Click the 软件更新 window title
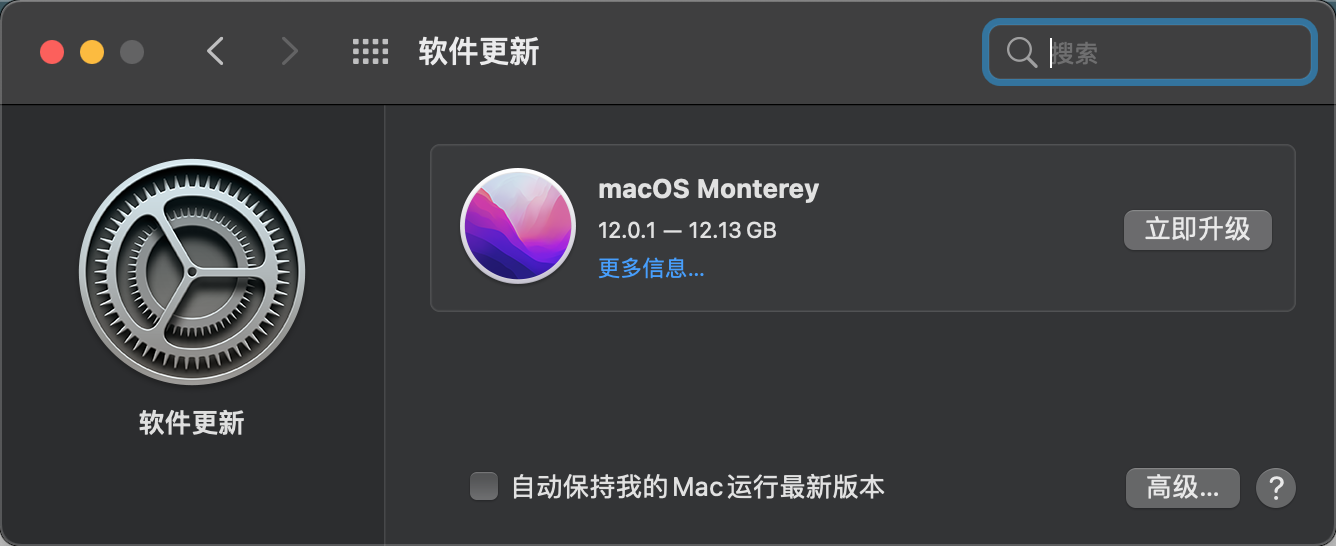Image resolution: width=1336 pixels, height=546 pixels. (478, 52)
